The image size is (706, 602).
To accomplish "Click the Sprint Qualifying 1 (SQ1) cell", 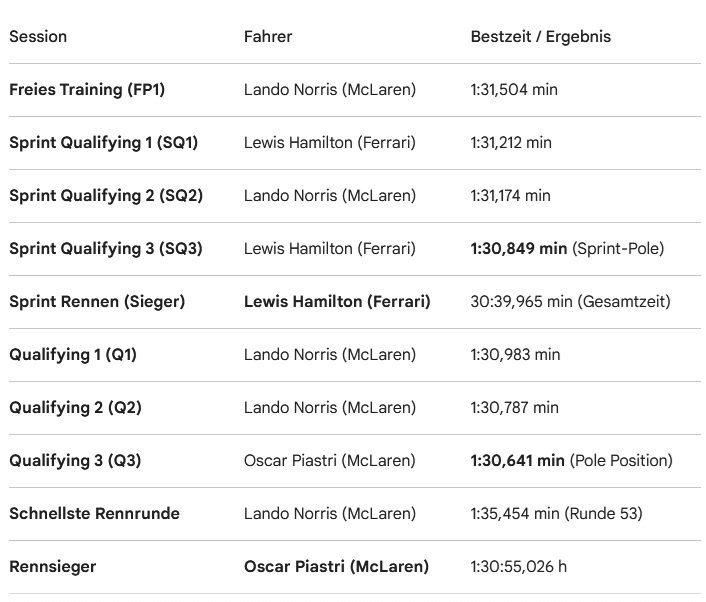I will click(103, 143).
